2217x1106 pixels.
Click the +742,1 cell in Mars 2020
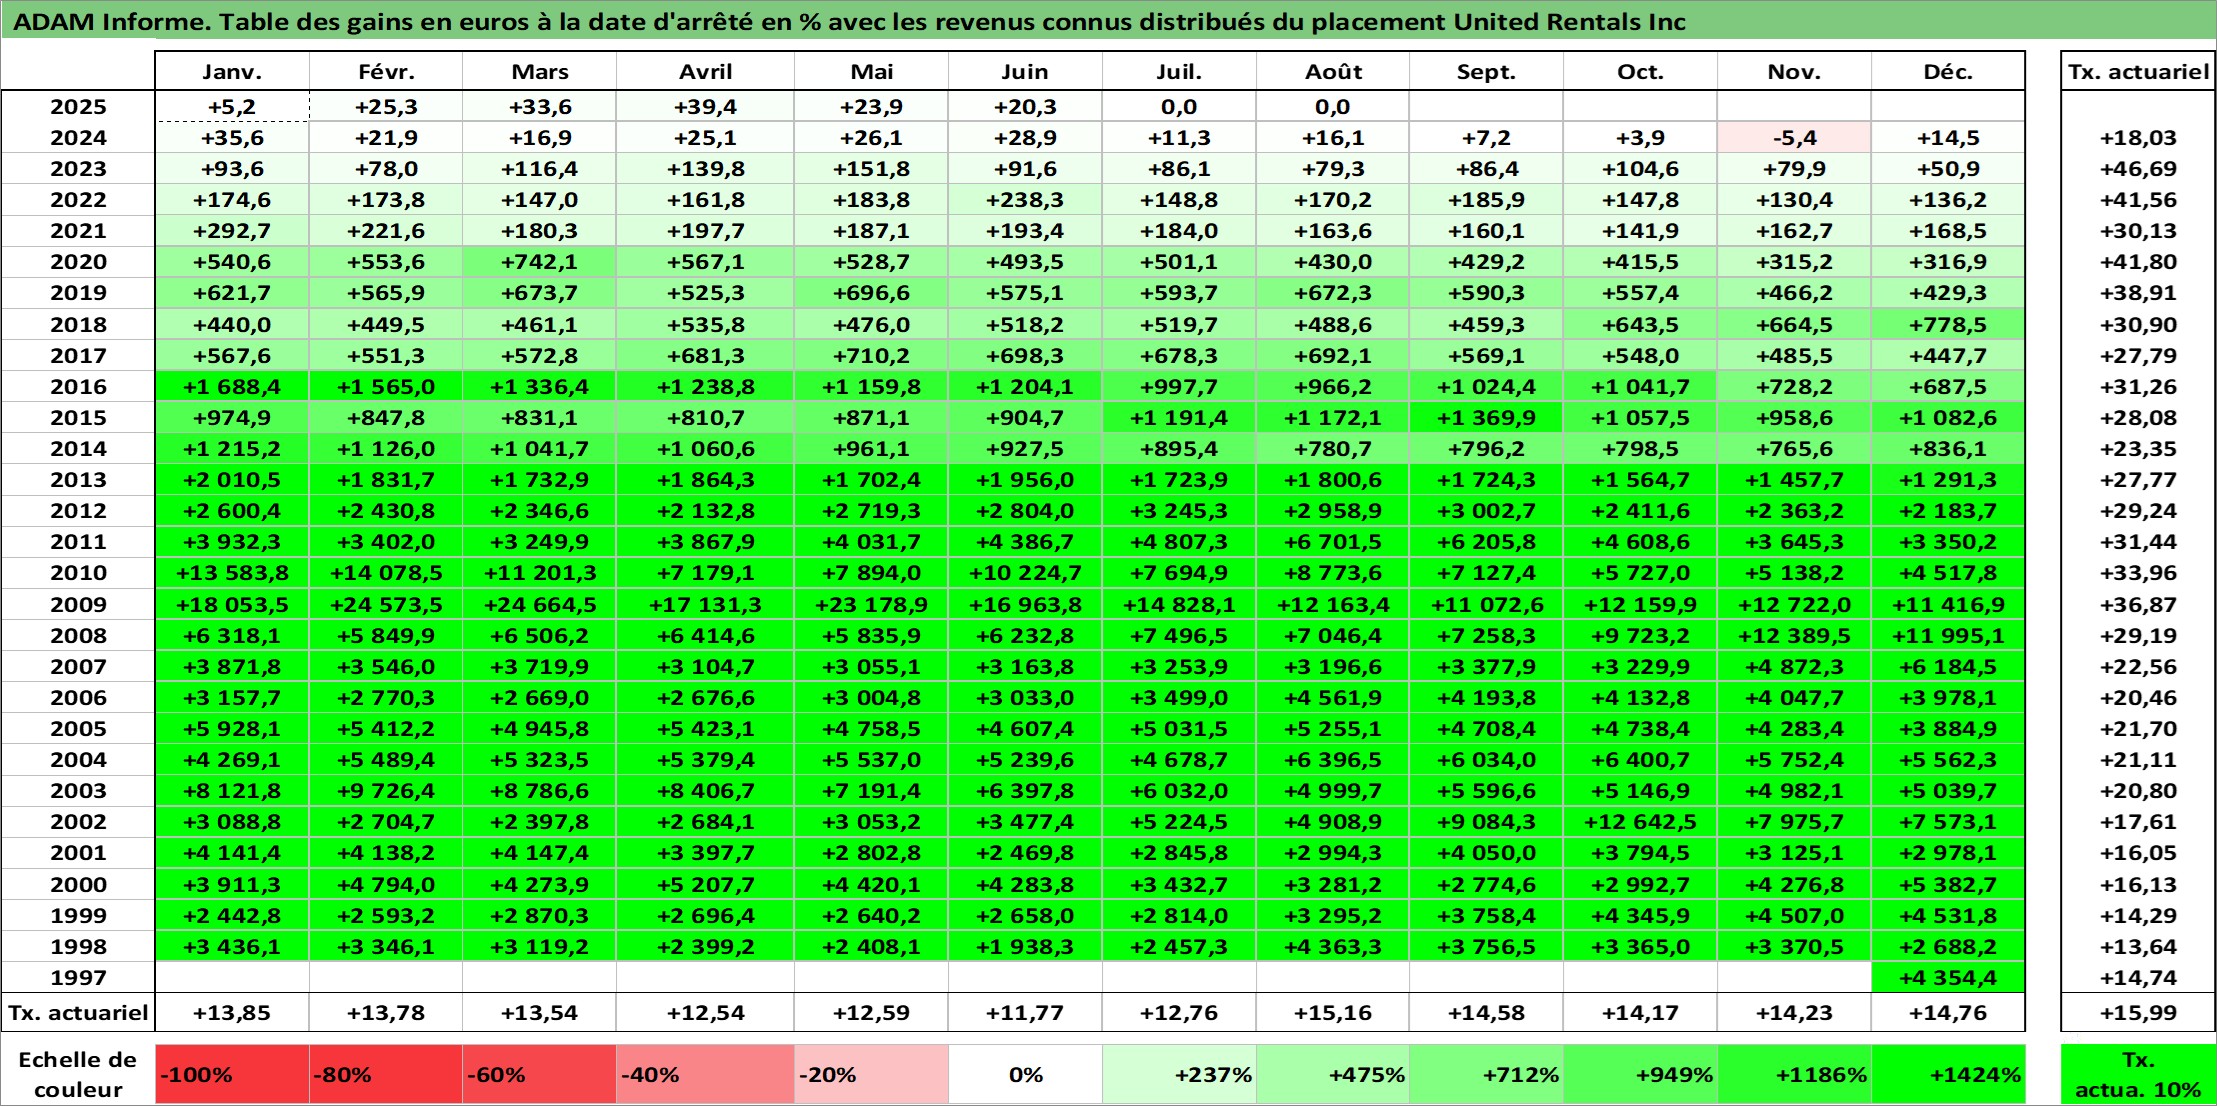coord(539,262)
